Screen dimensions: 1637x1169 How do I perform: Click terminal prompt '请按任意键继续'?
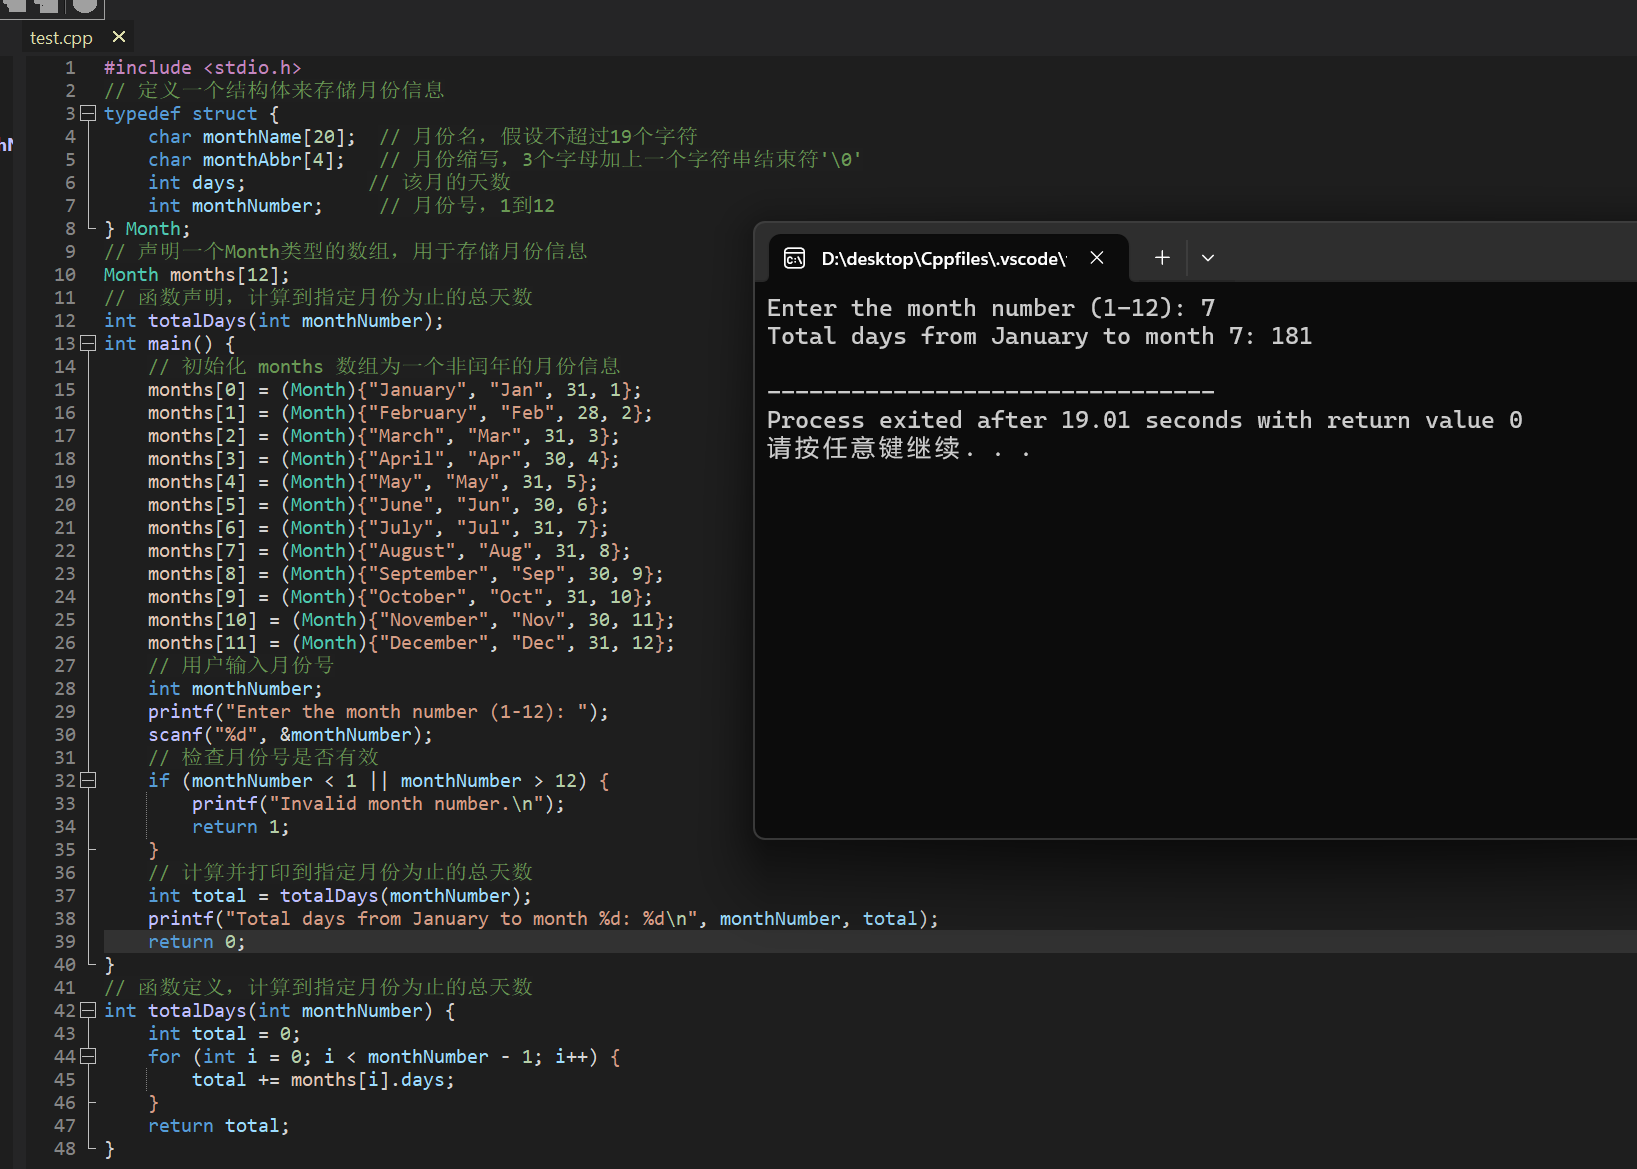tap(864, 448)
